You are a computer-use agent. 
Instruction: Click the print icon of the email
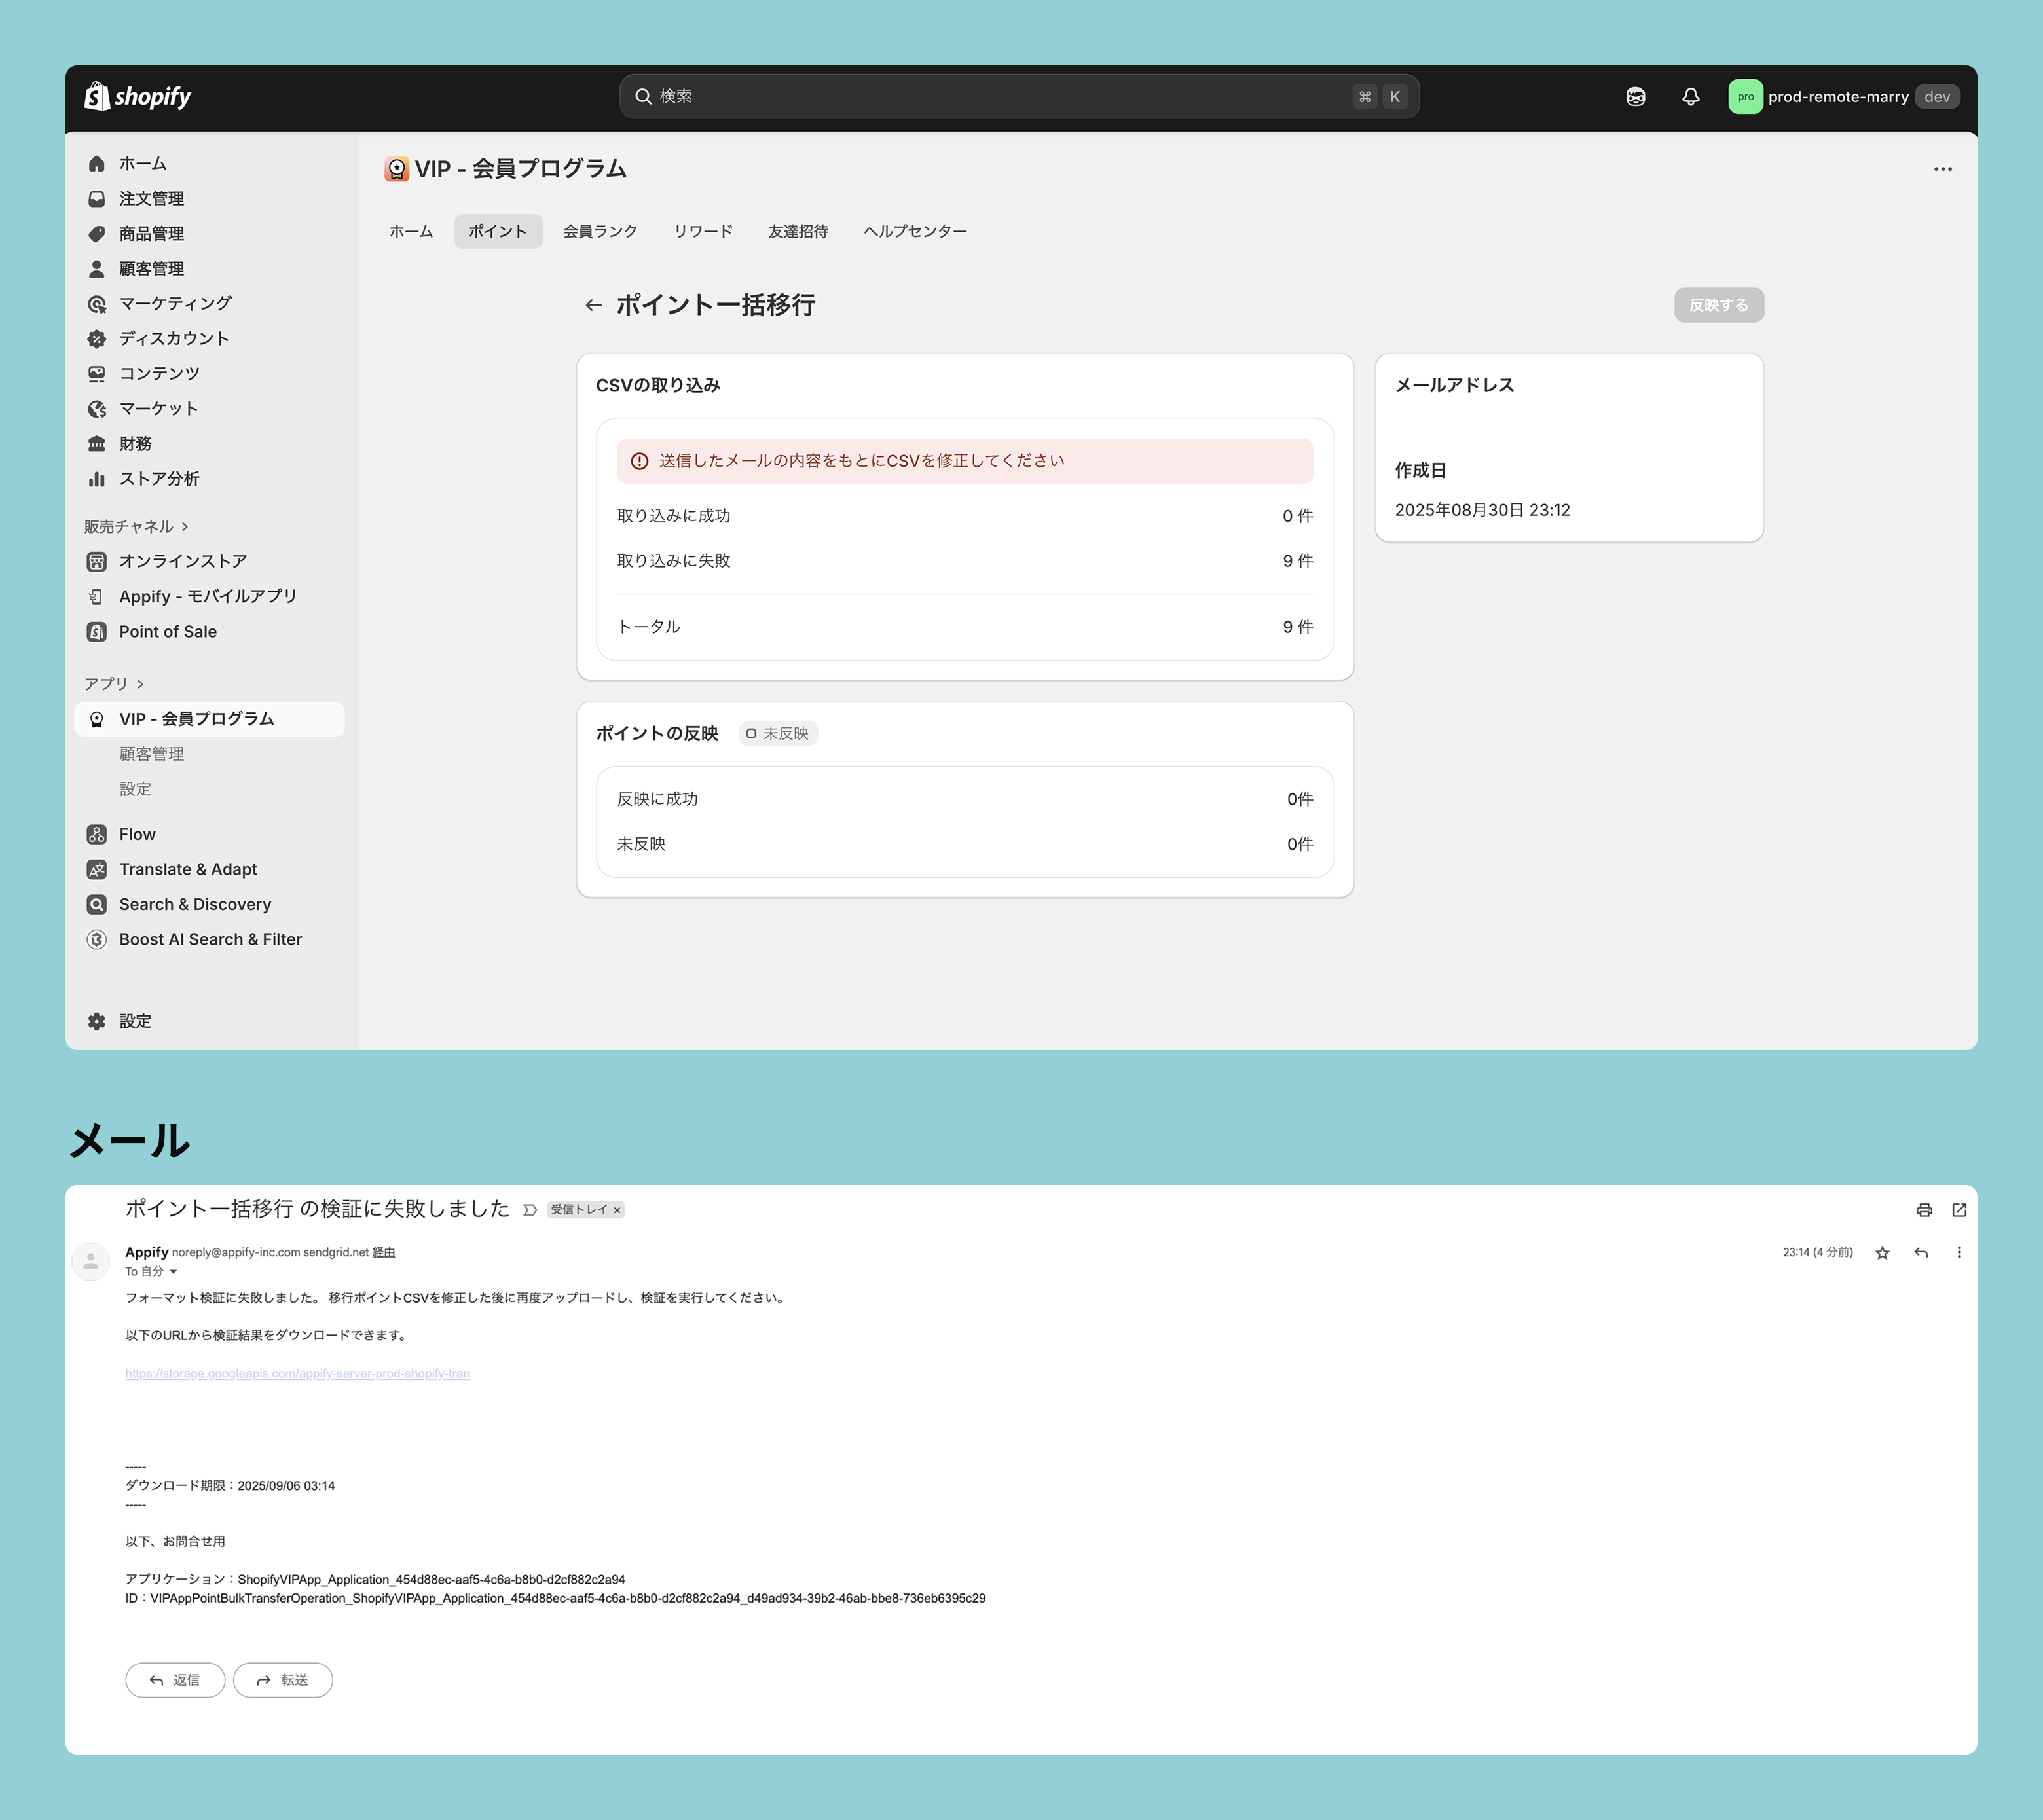[1924, 1210]
